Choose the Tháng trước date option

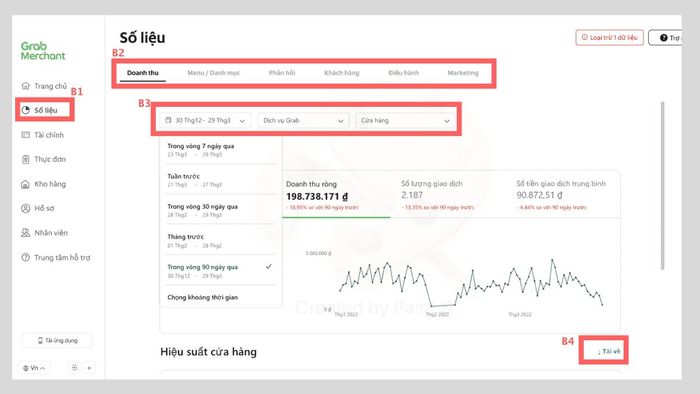coord(221,241)
